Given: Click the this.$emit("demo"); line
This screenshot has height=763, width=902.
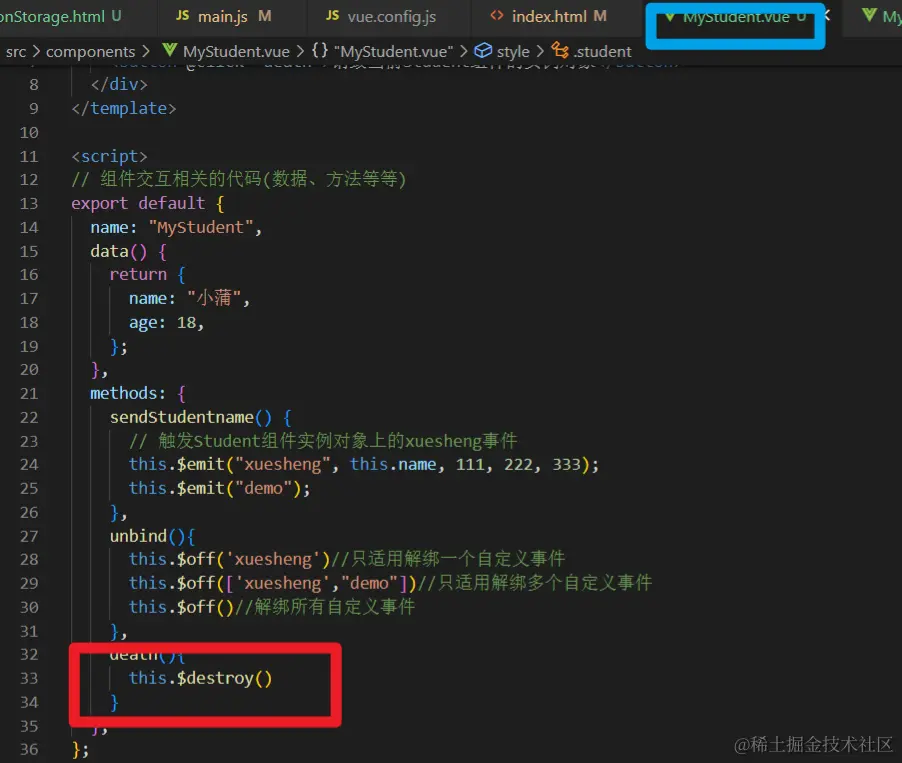Looking at the screenshot, I should point(219,489).
